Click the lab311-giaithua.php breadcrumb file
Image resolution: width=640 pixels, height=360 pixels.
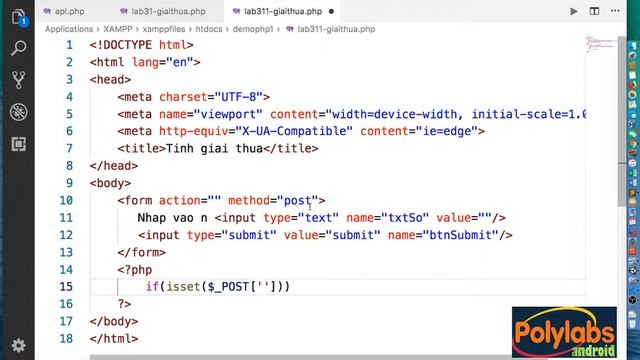click(336, 29)
